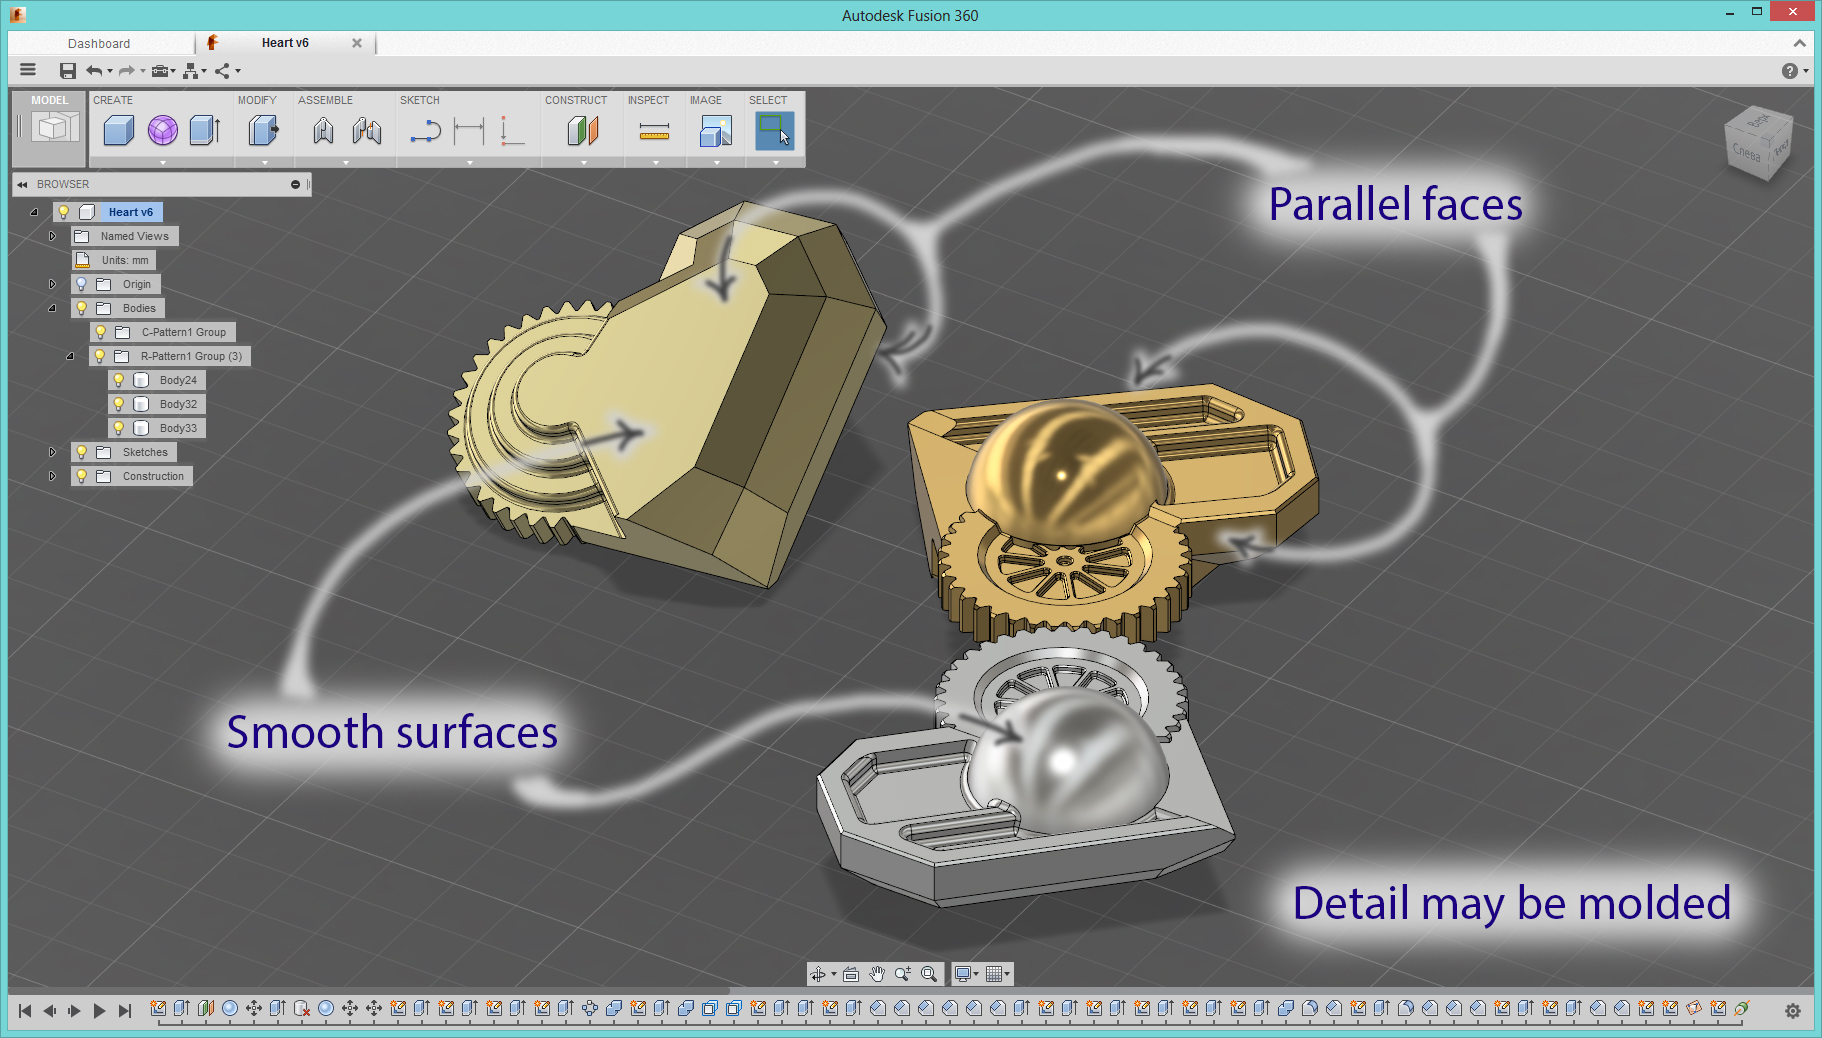The image size is (1822, 1038).
Task: Open the MODIFY menu label
Action: [257, 100]
